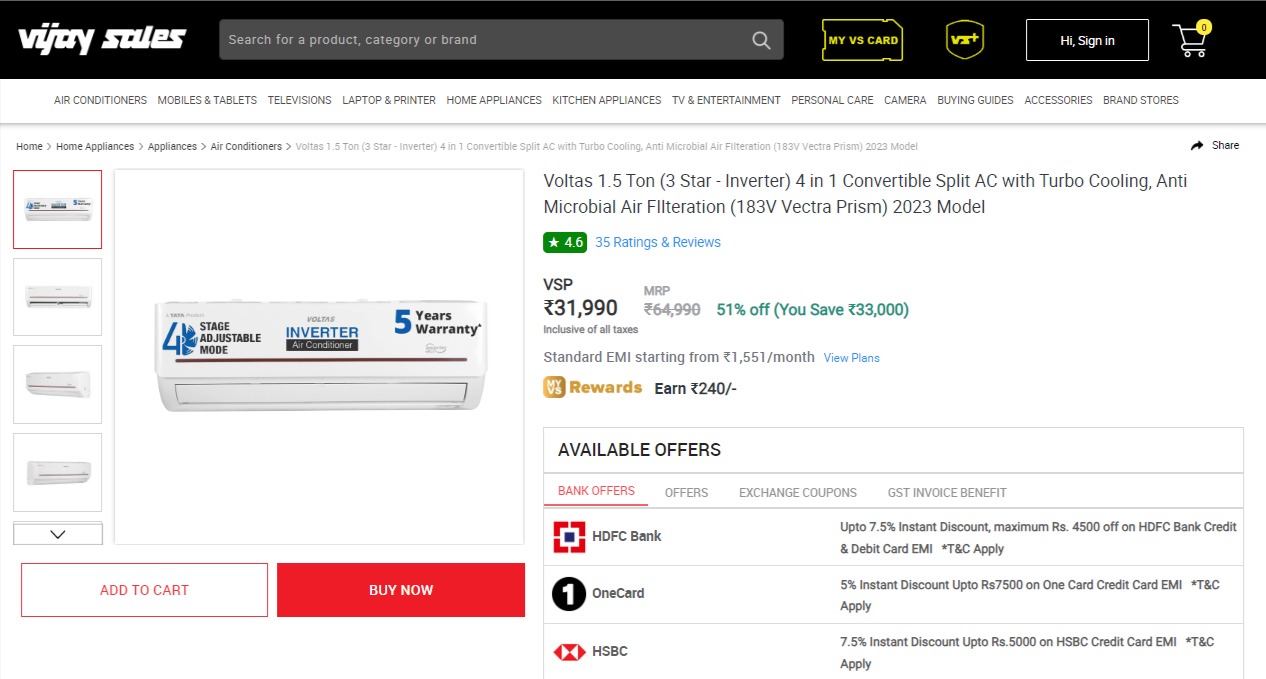Open the Televisions menu

tap(299, 100)
